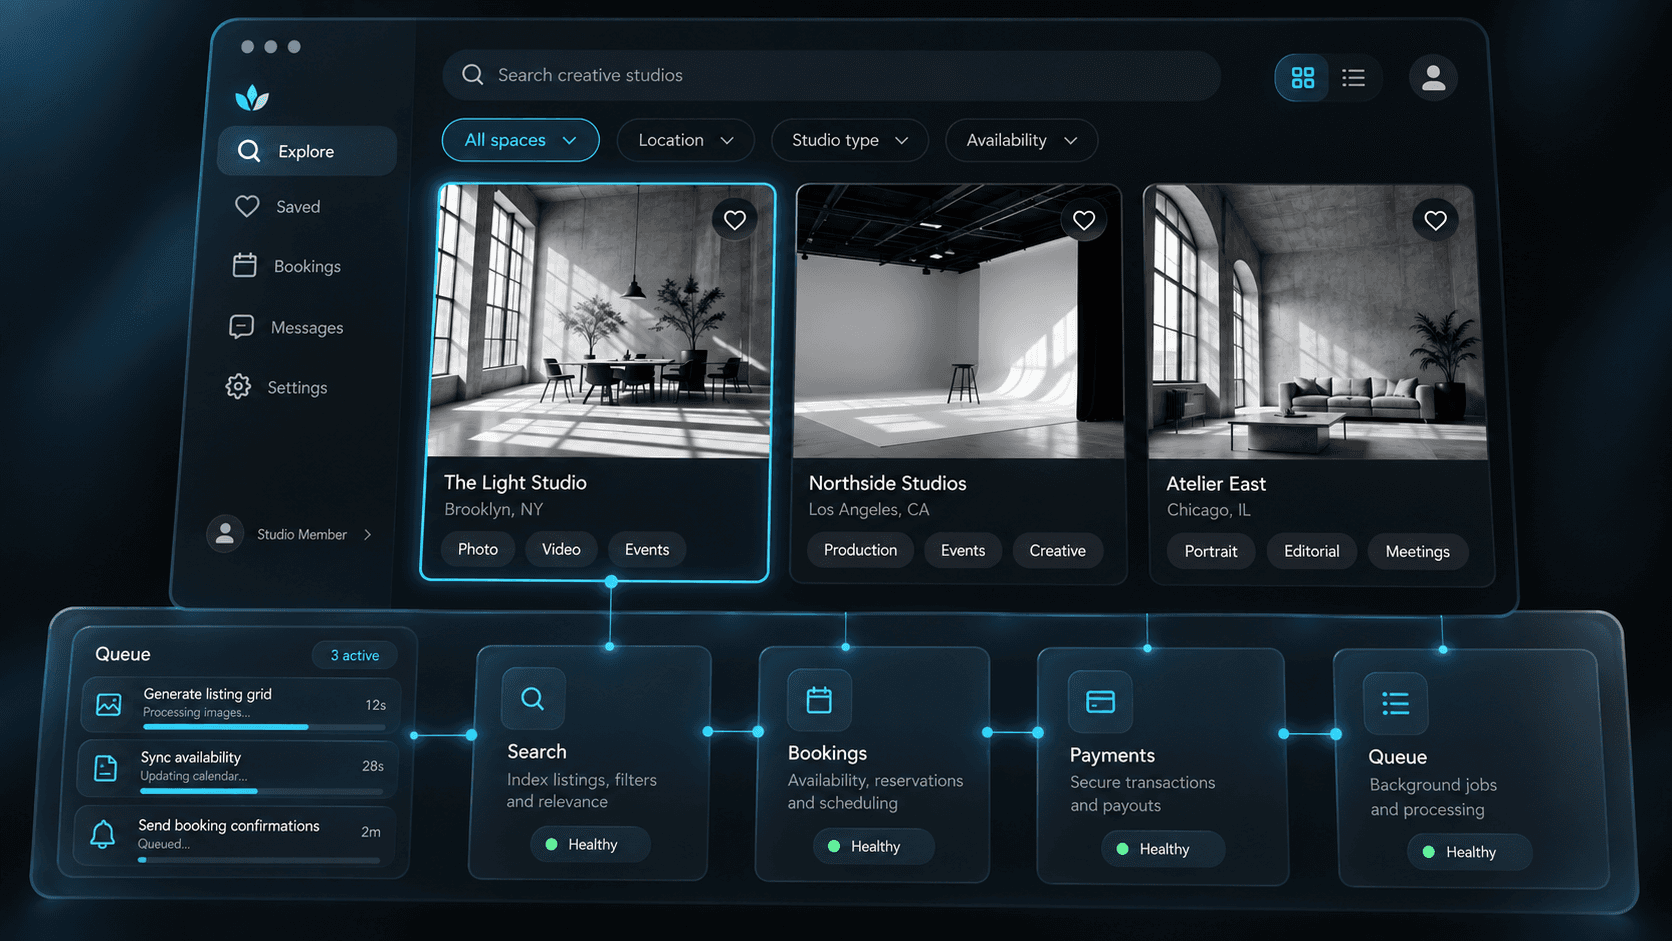Screen dimensions: 1672x941
Task: Click the Studio Member avatar icon
Action: click(225, 534)
